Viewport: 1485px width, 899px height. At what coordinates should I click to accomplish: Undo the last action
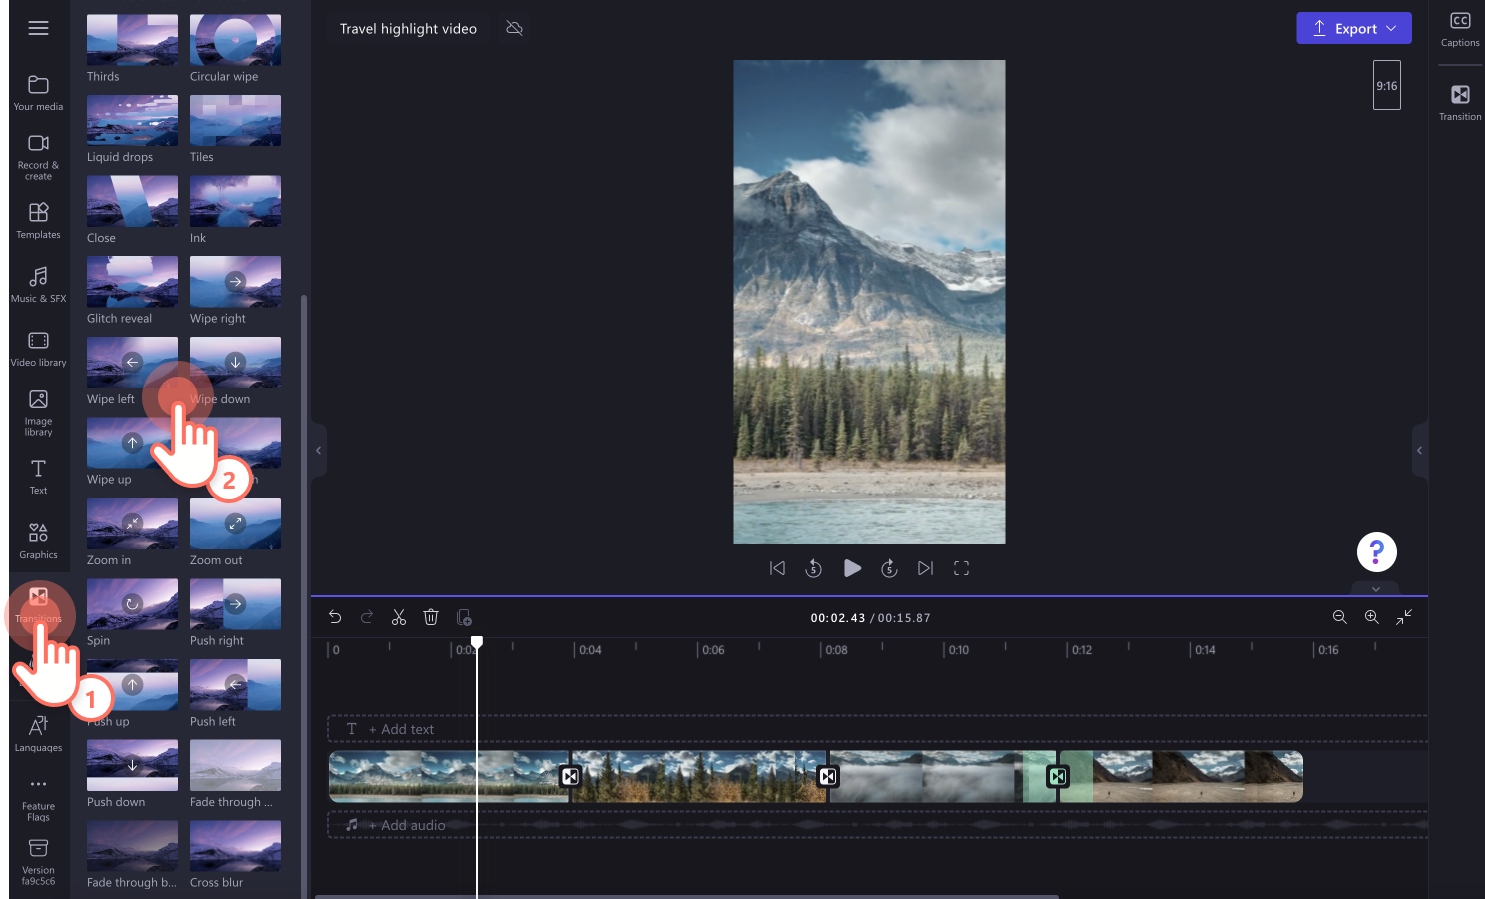tap(335, 617)
